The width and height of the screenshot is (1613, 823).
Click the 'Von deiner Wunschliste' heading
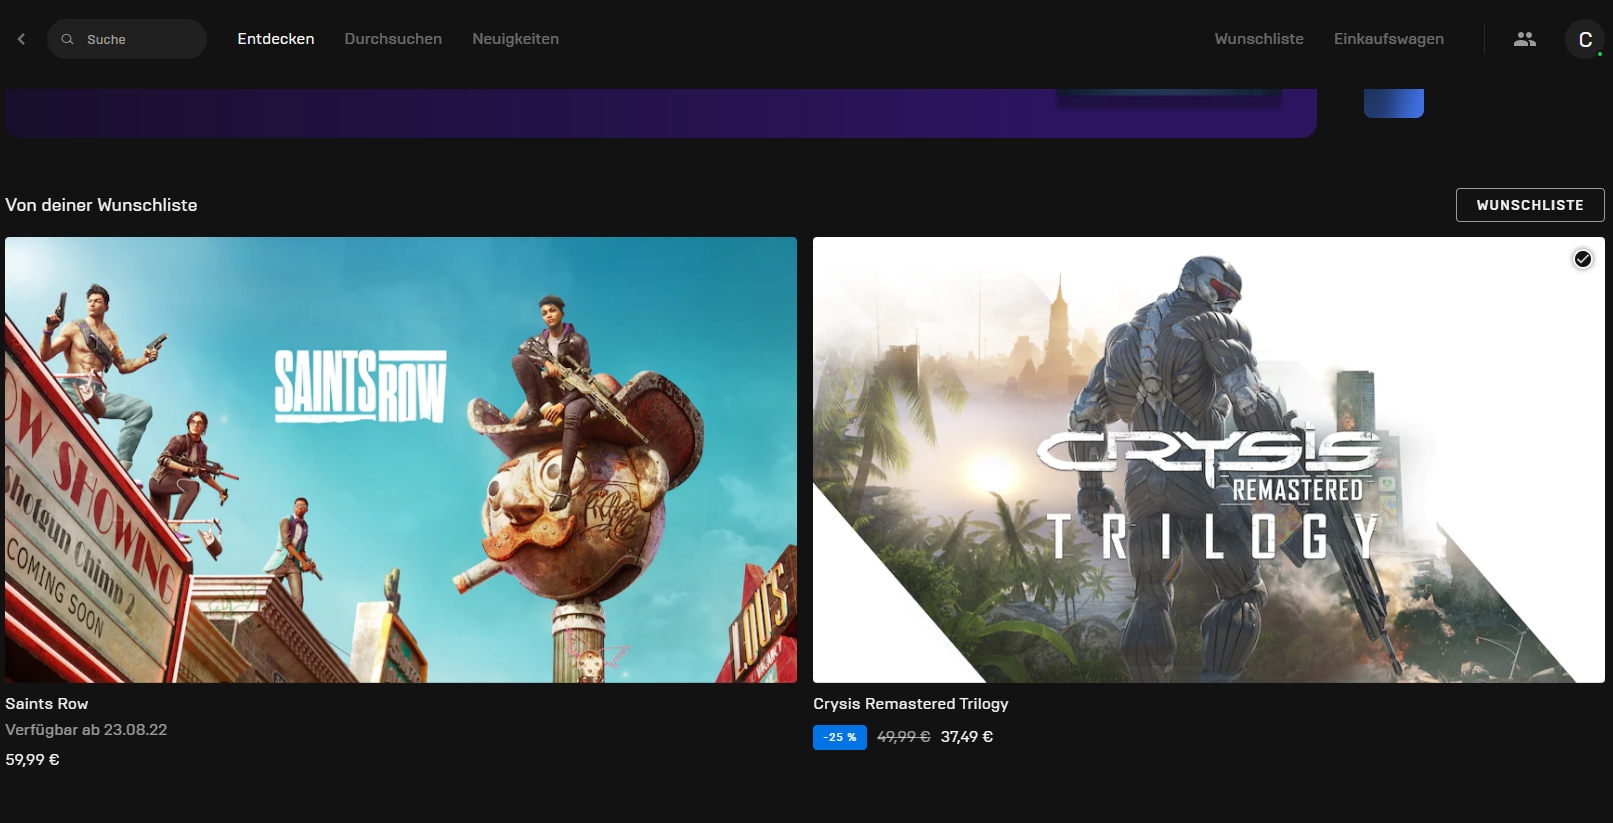coord(101,205)
